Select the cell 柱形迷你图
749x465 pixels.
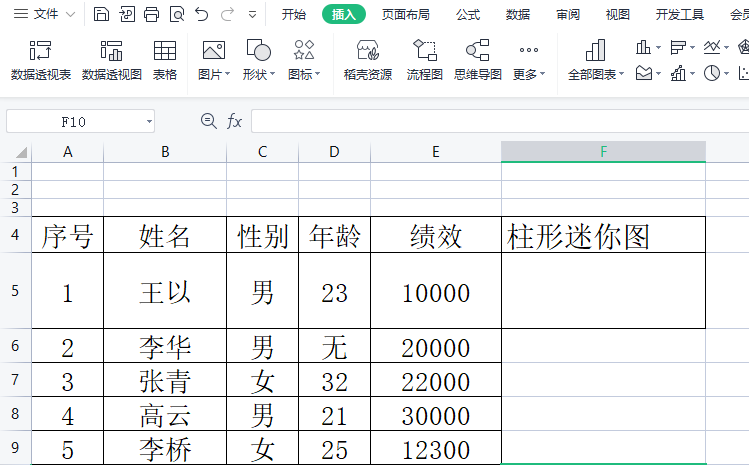[603, 235]
